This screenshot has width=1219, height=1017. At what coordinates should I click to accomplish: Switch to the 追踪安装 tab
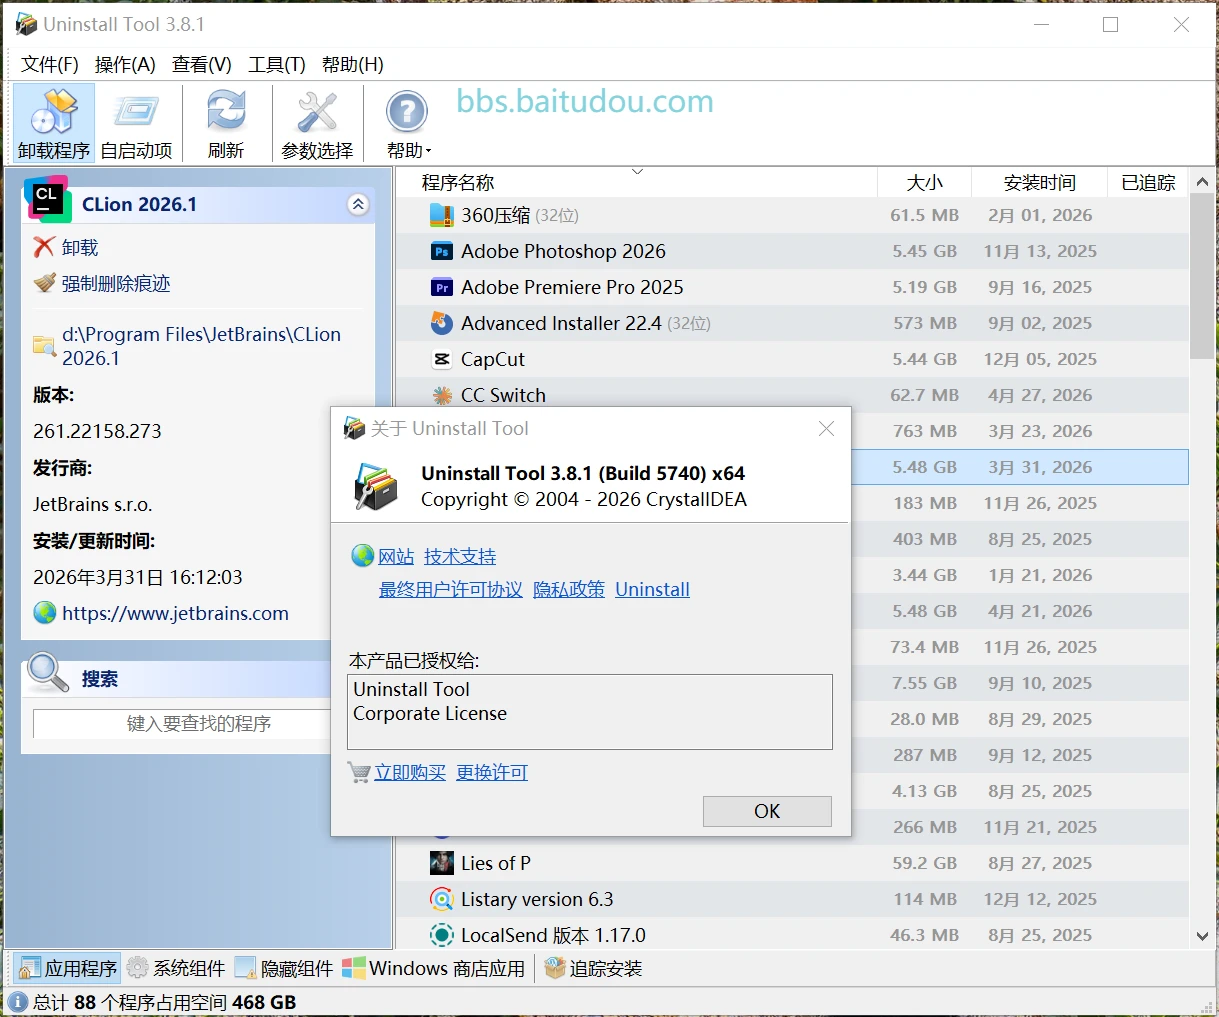click(x=594, y=968)
